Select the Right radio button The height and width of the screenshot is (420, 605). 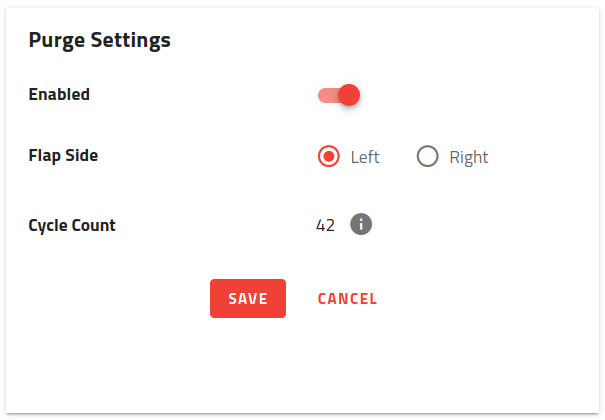(428, 157)
